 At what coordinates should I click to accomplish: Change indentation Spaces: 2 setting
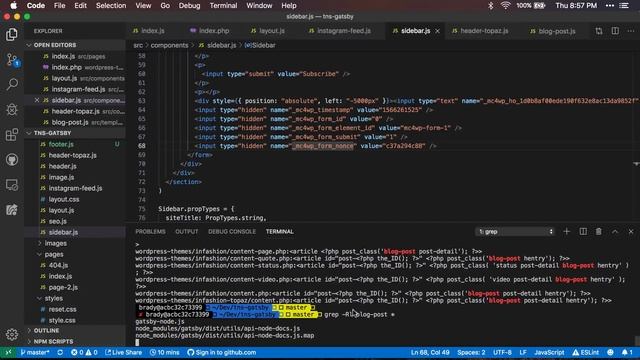(x=471, y=352)
